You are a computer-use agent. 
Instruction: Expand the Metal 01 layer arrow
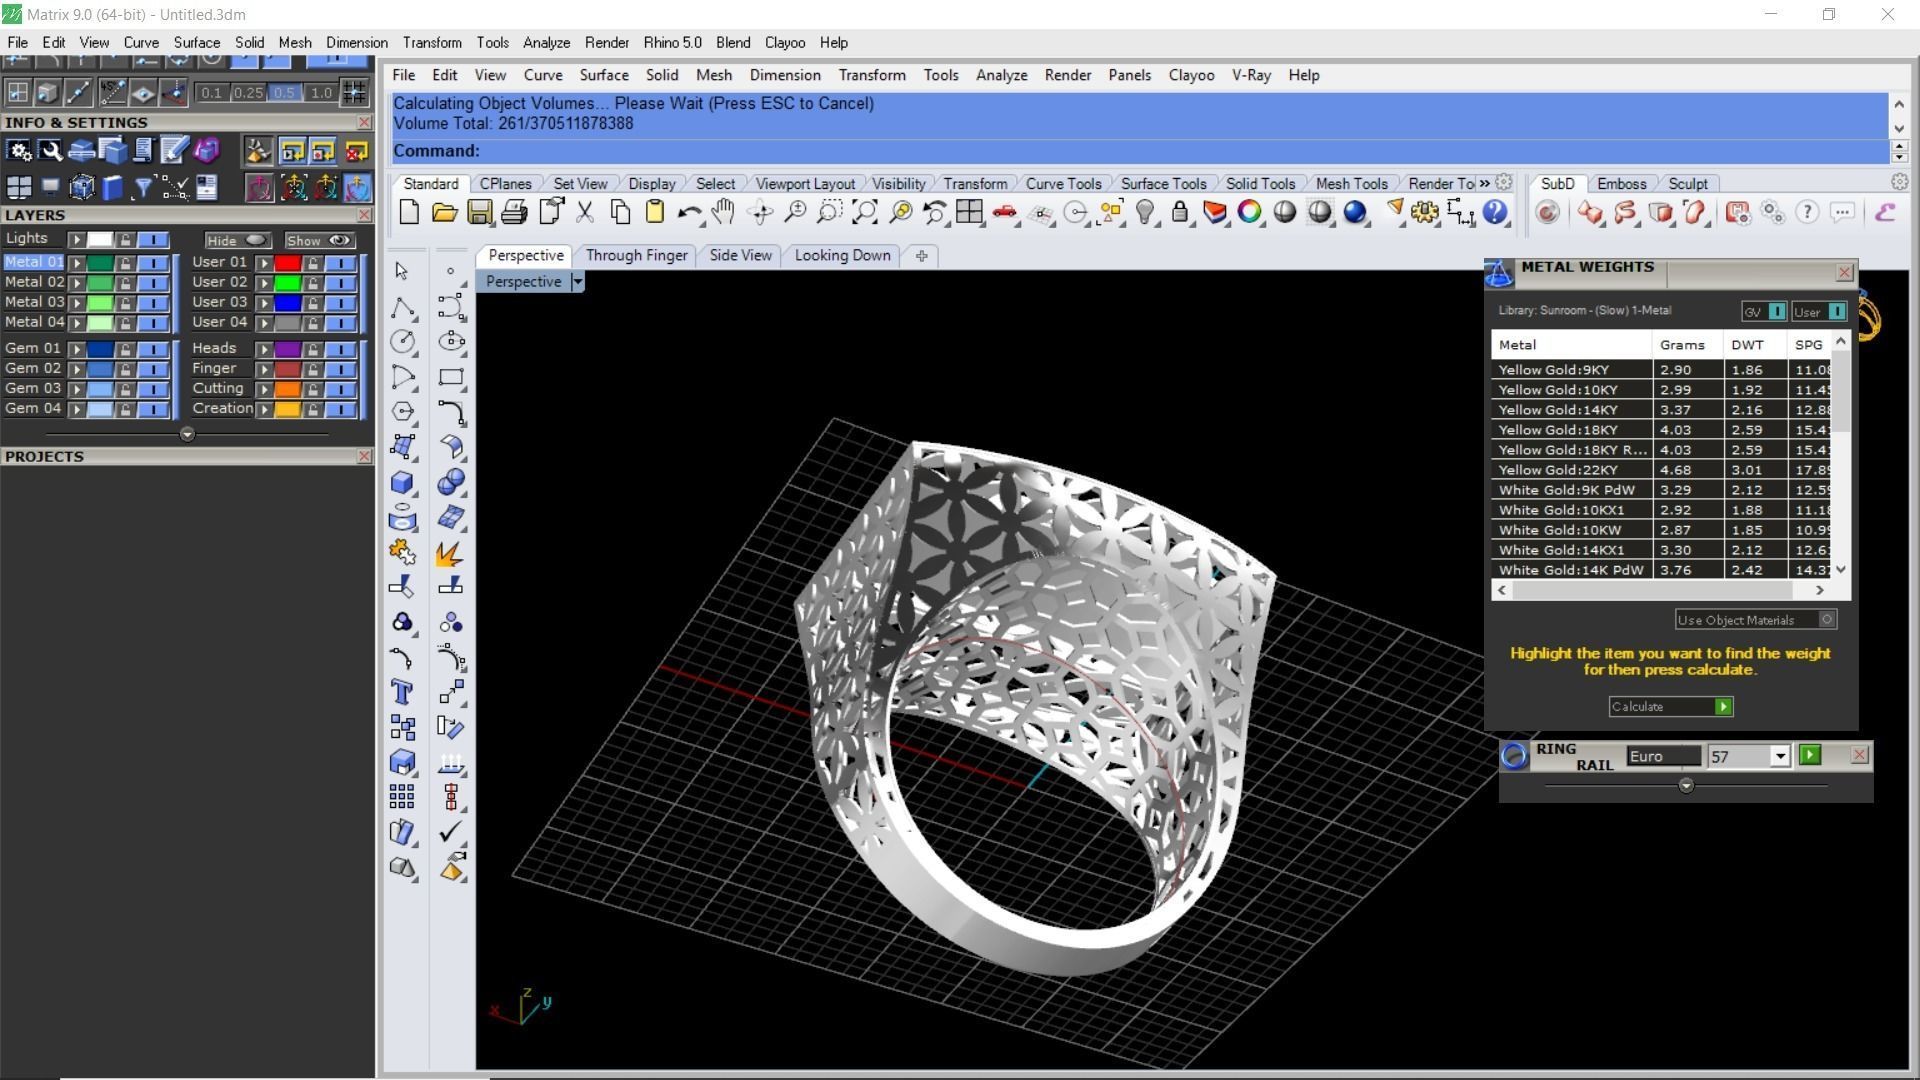click(76, 263)
